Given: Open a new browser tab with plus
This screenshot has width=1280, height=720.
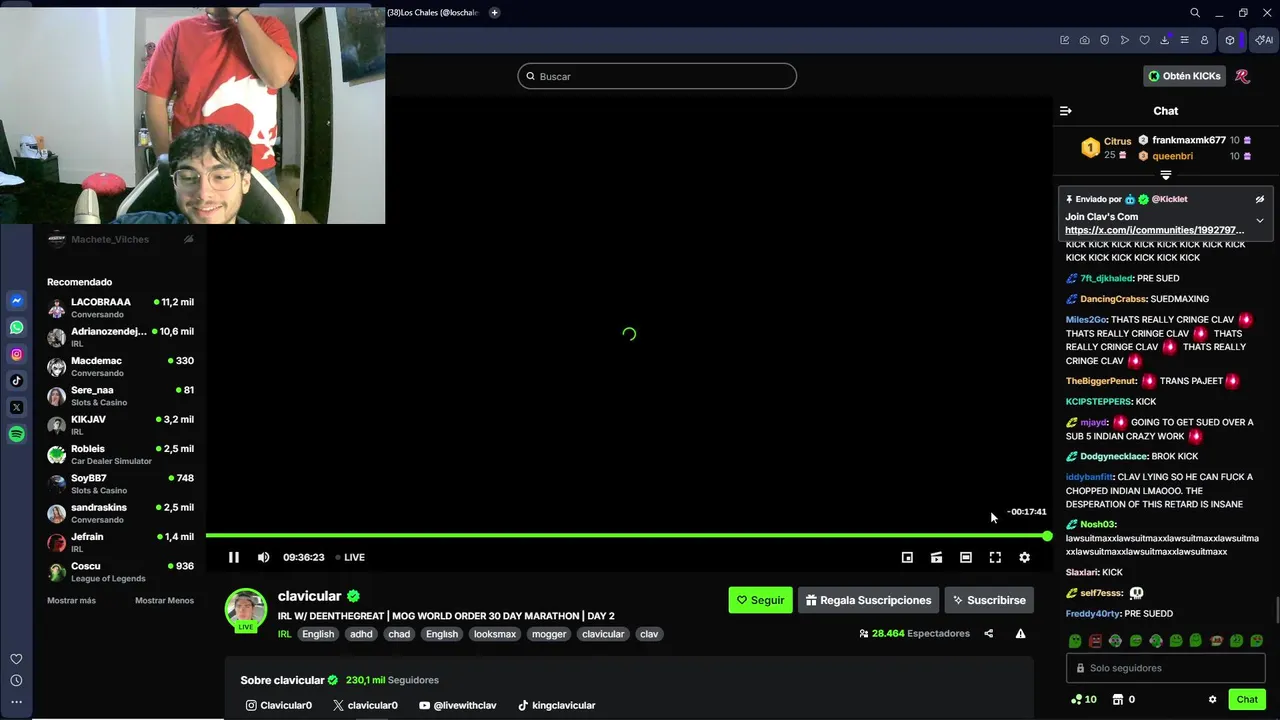Looking at the screenshot, I should pos(495,13).
